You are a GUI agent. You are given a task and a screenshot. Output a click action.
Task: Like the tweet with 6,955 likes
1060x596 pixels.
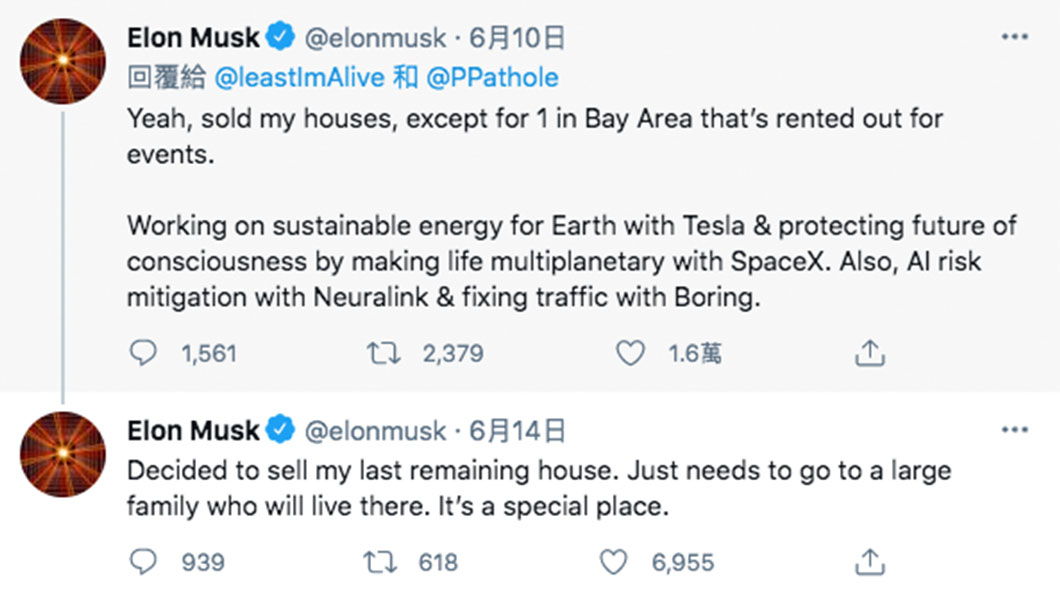pos(613,562)
